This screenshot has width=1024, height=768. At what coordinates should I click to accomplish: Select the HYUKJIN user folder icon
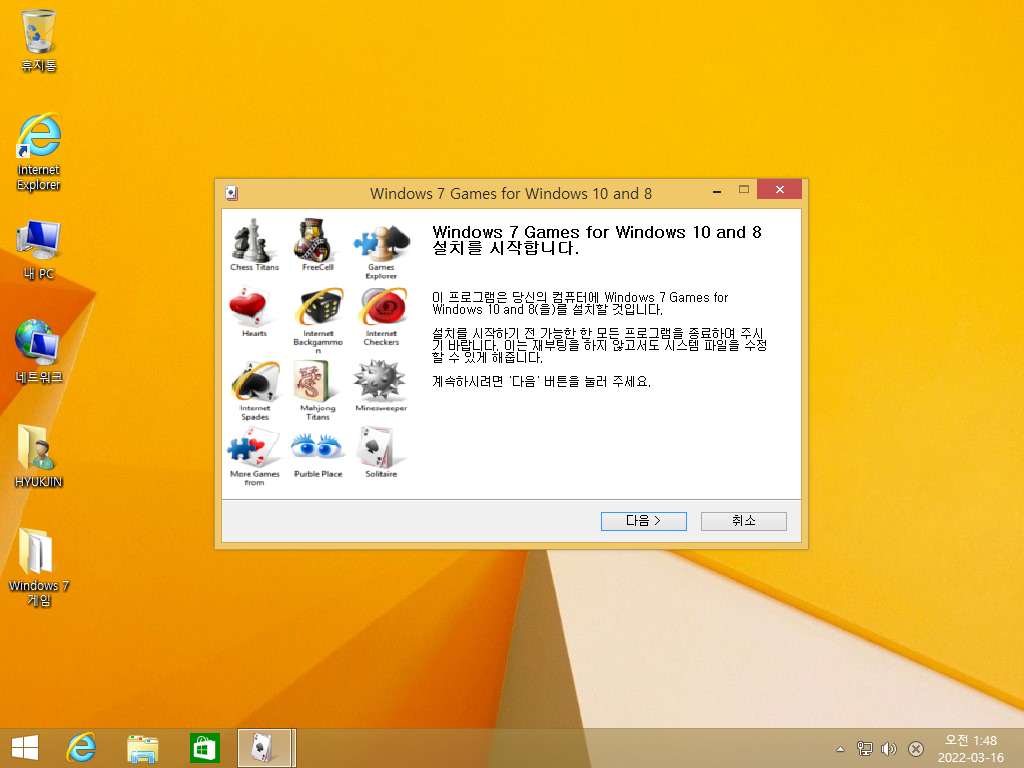[39, 456]
